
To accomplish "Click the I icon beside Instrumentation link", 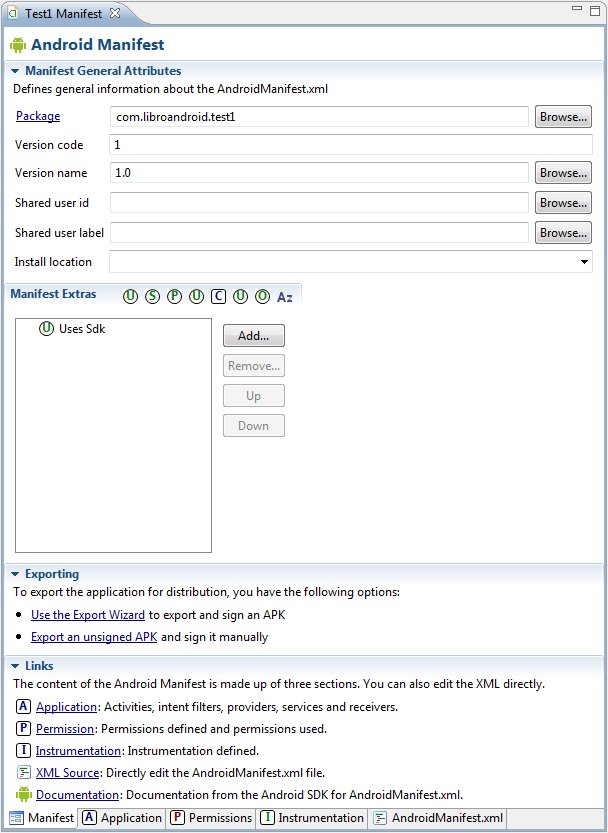I will click(x=23, y=750).
